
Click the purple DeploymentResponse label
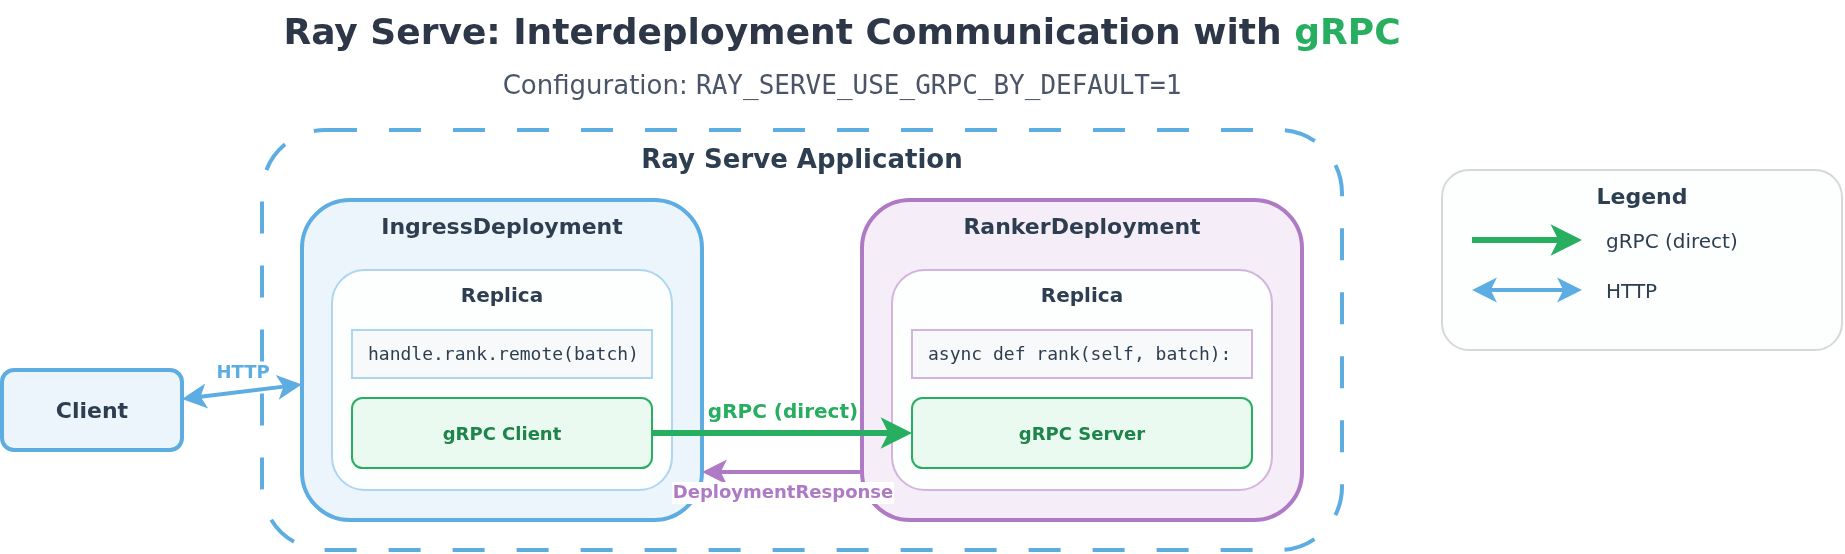[783, 492]
